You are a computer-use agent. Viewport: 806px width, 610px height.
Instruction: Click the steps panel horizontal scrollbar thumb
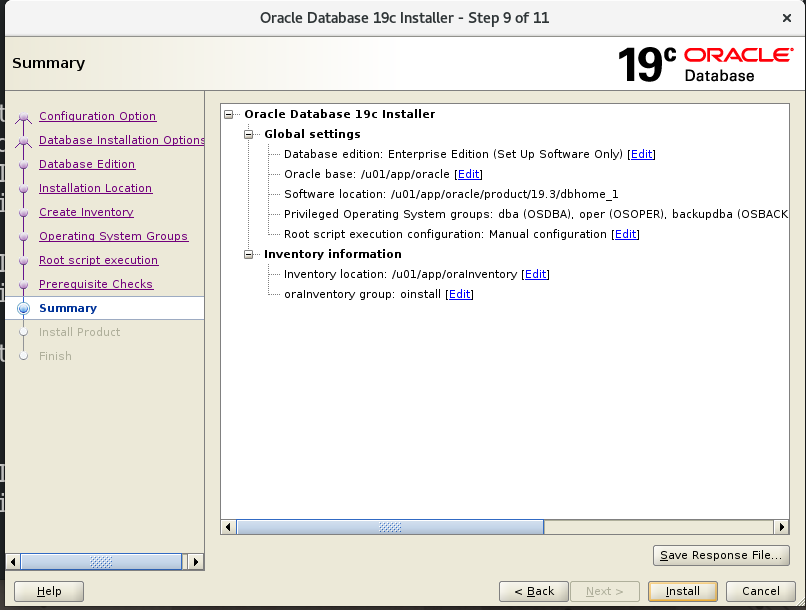(x=101, y=562)
